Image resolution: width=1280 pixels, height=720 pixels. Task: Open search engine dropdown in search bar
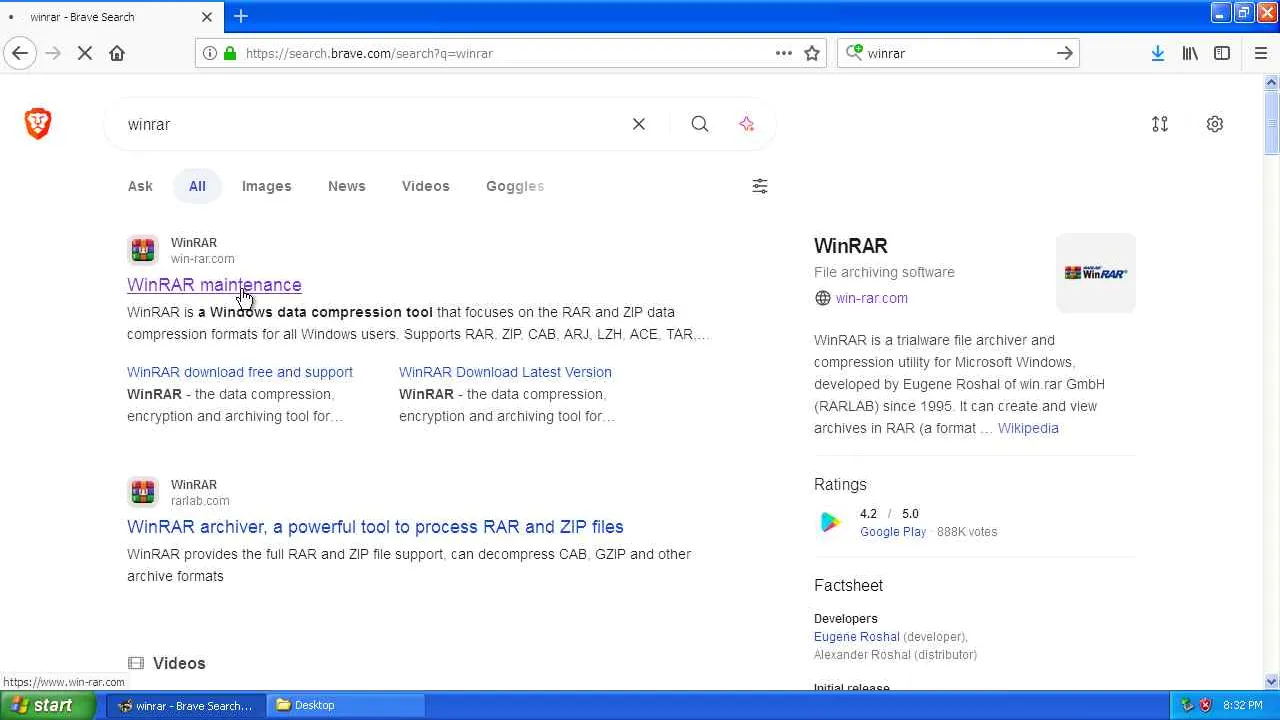[x=854, y=53]
